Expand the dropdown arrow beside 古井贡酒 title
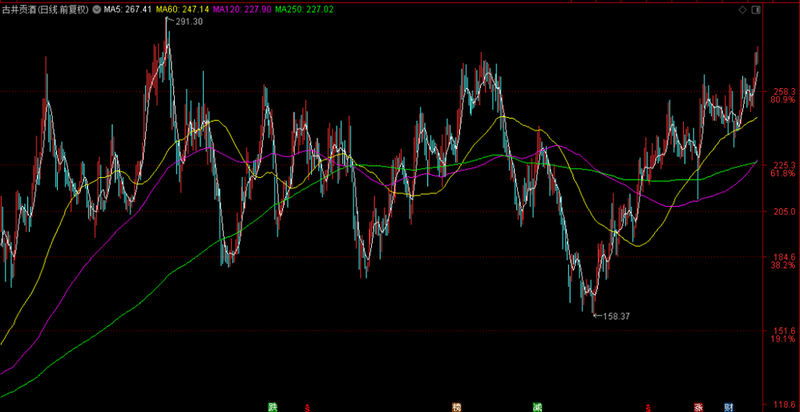The width and height of the screenshot is (800, 412). pos(95,9)
